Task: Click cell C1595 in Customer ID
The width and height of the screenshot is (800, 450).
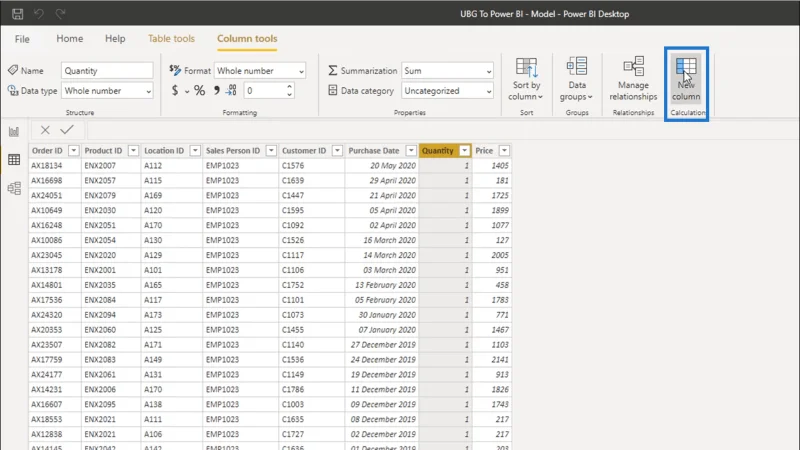Action: (311, 210)
